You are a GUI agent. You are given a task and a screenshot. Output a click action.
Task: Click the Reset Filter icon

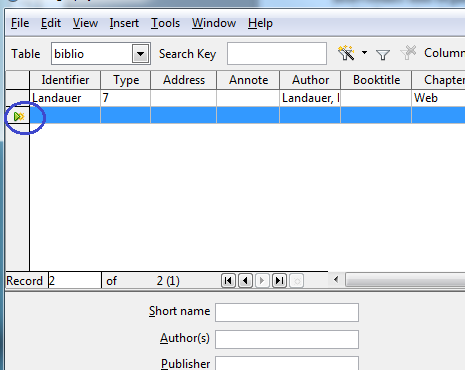pos(408,53)
